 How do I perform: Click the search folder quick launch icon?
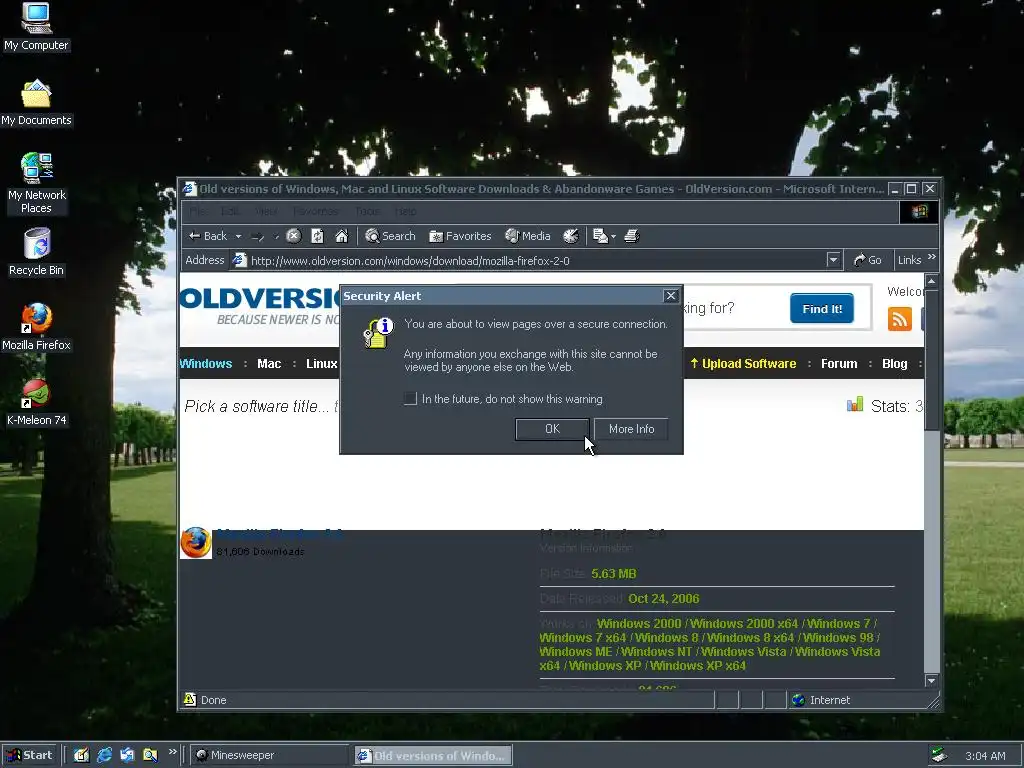click(150, 755)
